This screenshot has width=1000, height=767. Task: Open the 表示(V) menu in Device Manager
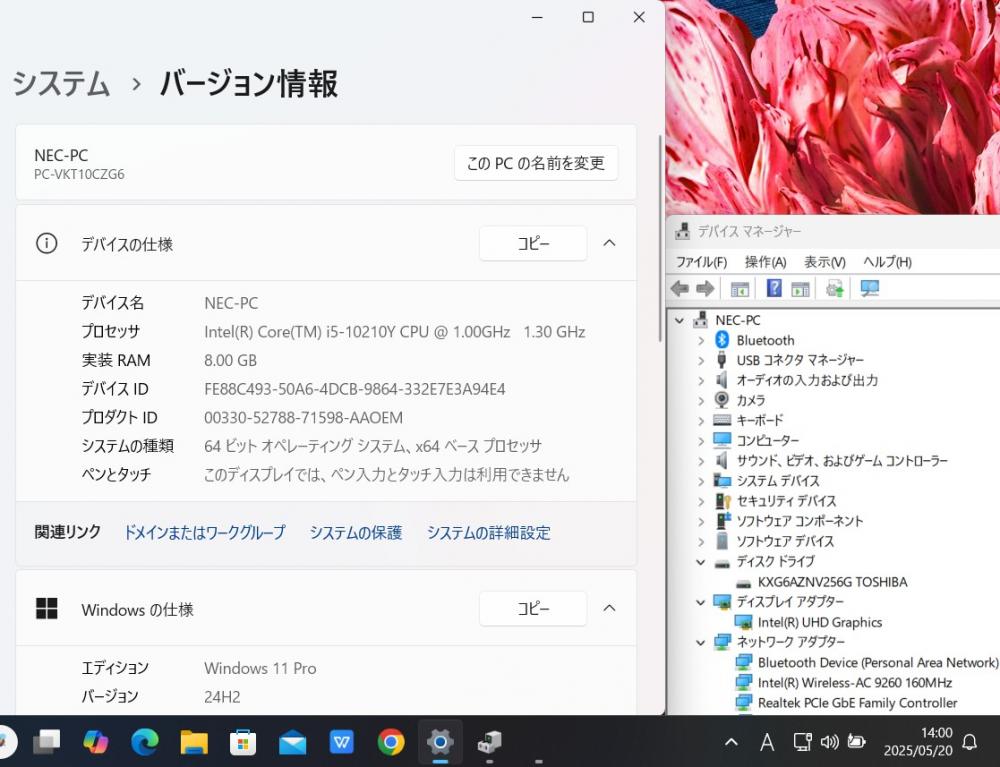(825, 262)
